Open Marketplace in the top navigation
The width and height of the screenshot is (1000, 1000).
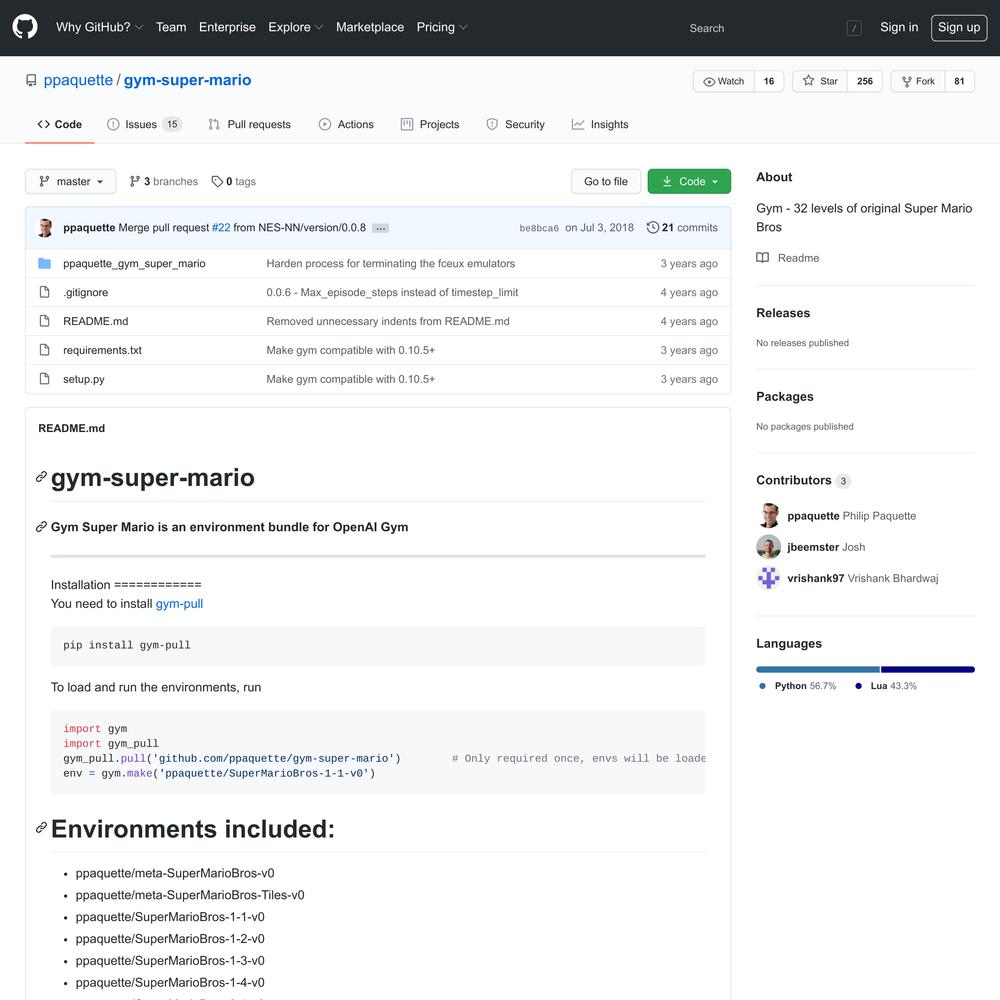click(370, 27)
